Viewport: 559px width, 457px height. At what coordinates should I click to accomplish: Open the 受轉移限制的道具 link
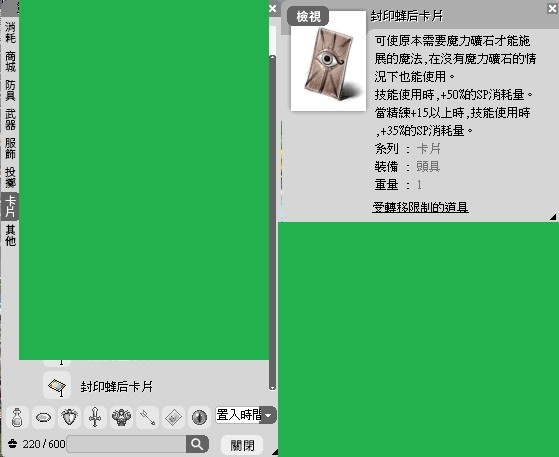(x=420, y=207)
